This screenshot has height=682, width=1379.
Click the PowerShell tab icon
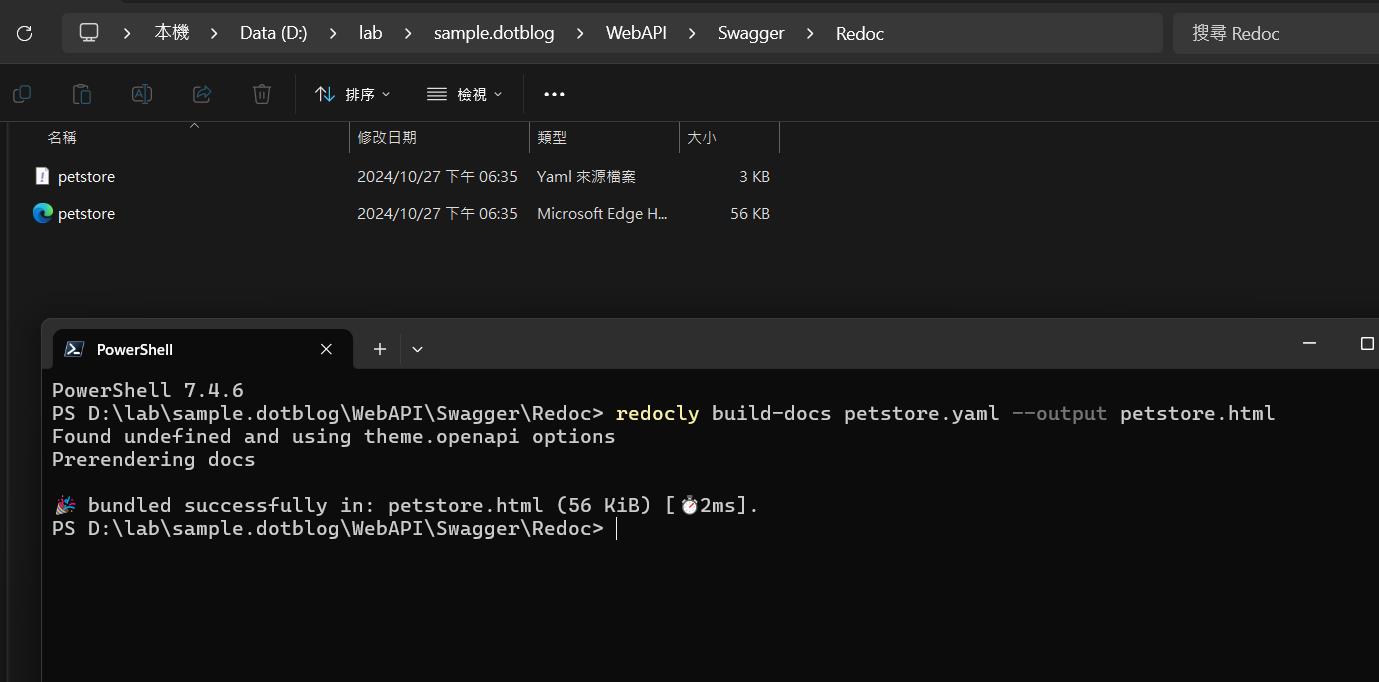pyautogui.click(x=74, y=349)
